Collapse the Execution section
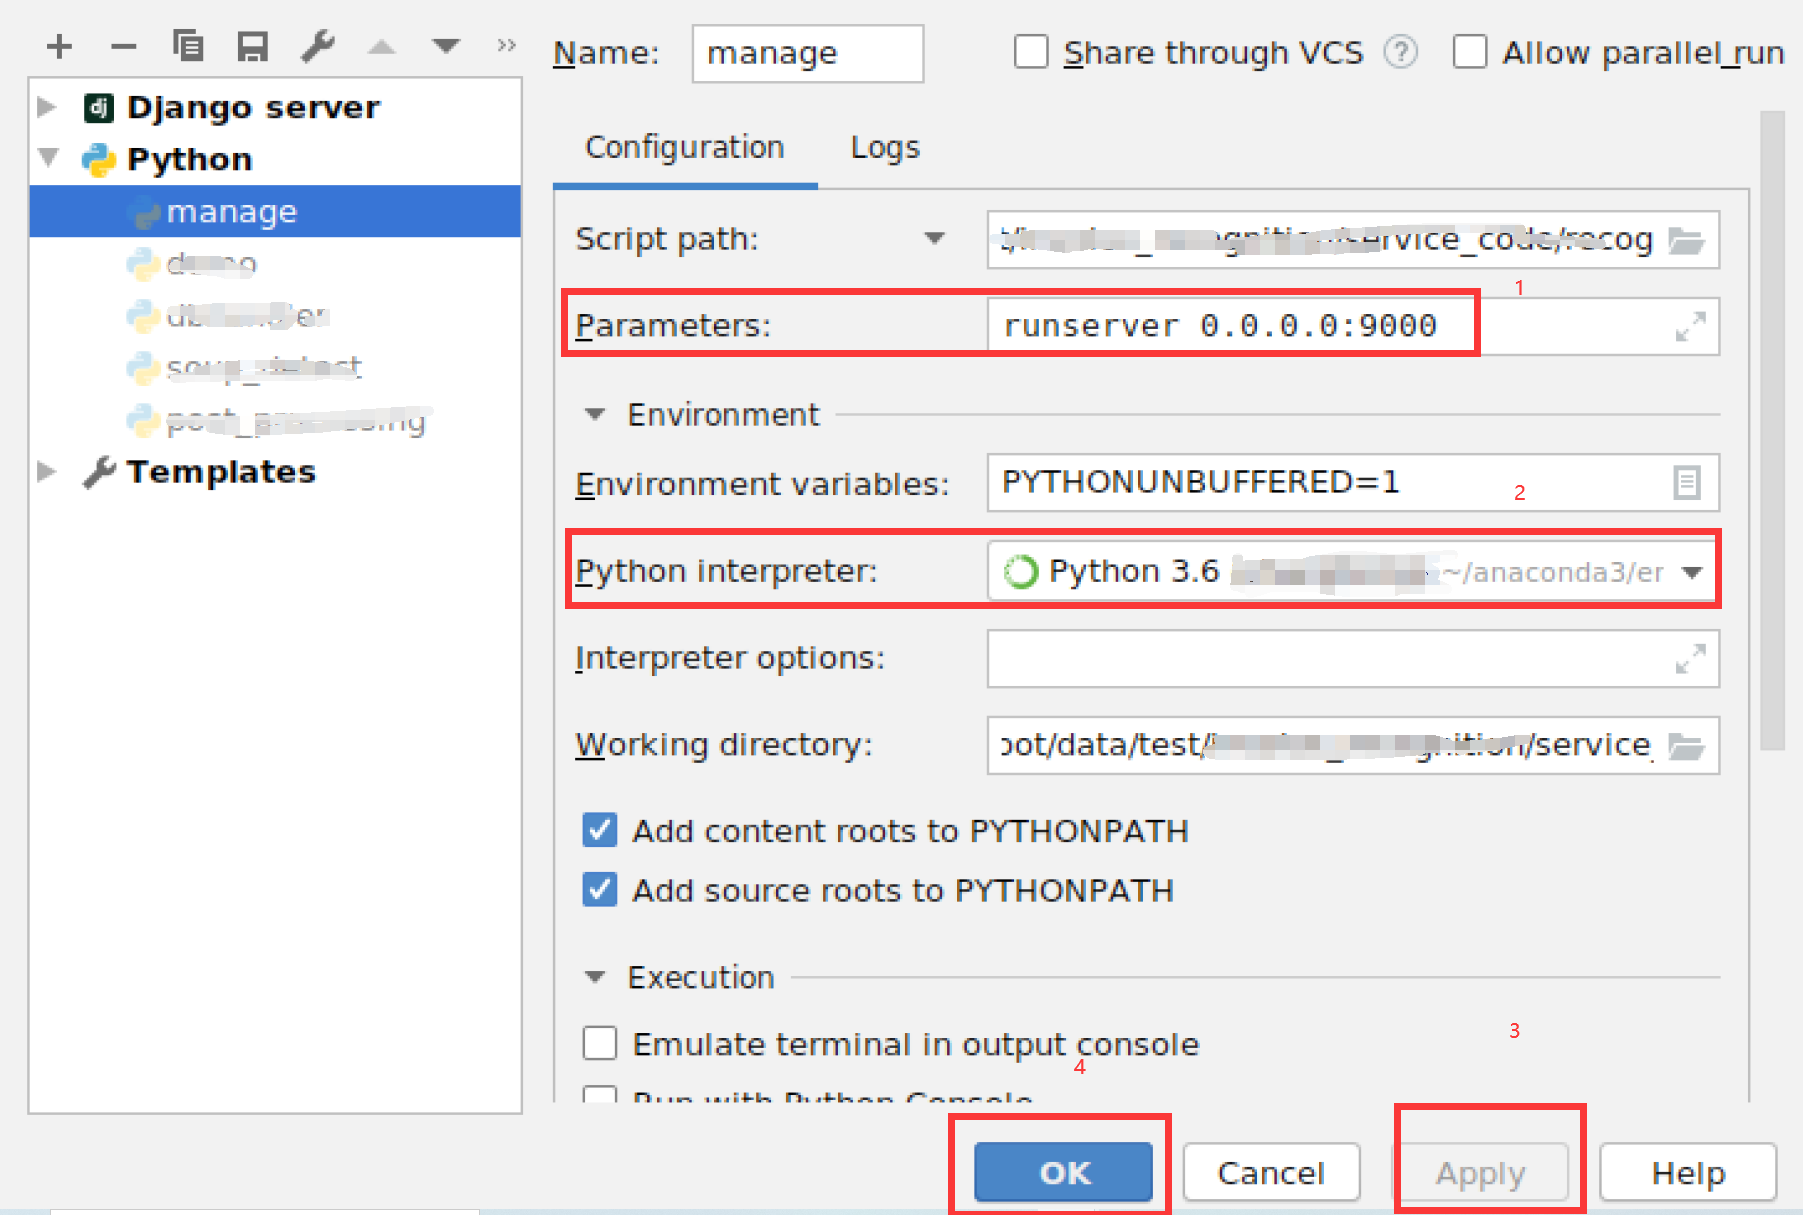The width and height of the screenshot is (1803, 1215). [x=595, y=977]
